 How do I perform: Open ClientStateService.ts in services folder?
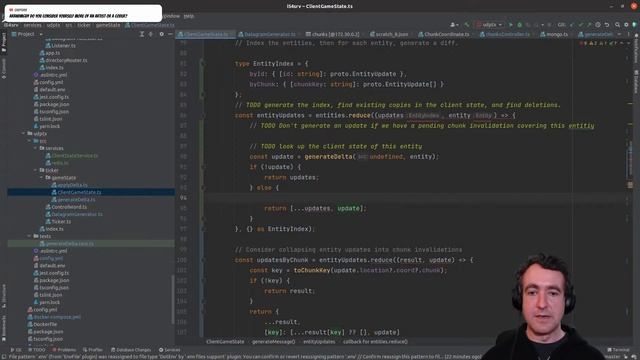[x=74, y=156]
